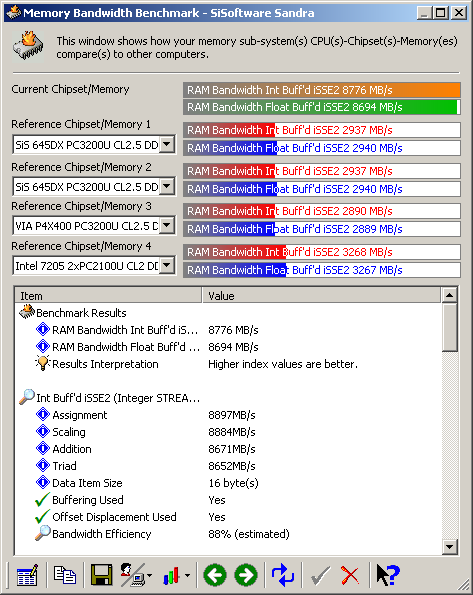Open the bar chart options icon

coord(171,575)
